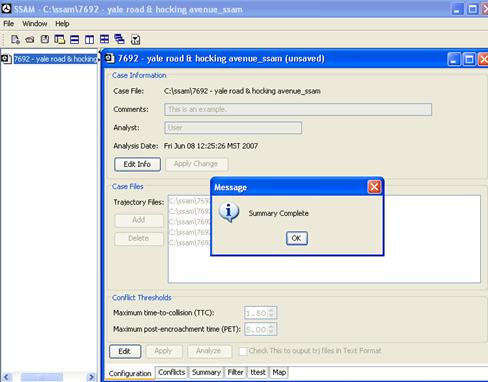This screenshot has height=382, width=488.
Task: Click left arrow of tree panel scrollbar
Action: [x=7, y=377]
